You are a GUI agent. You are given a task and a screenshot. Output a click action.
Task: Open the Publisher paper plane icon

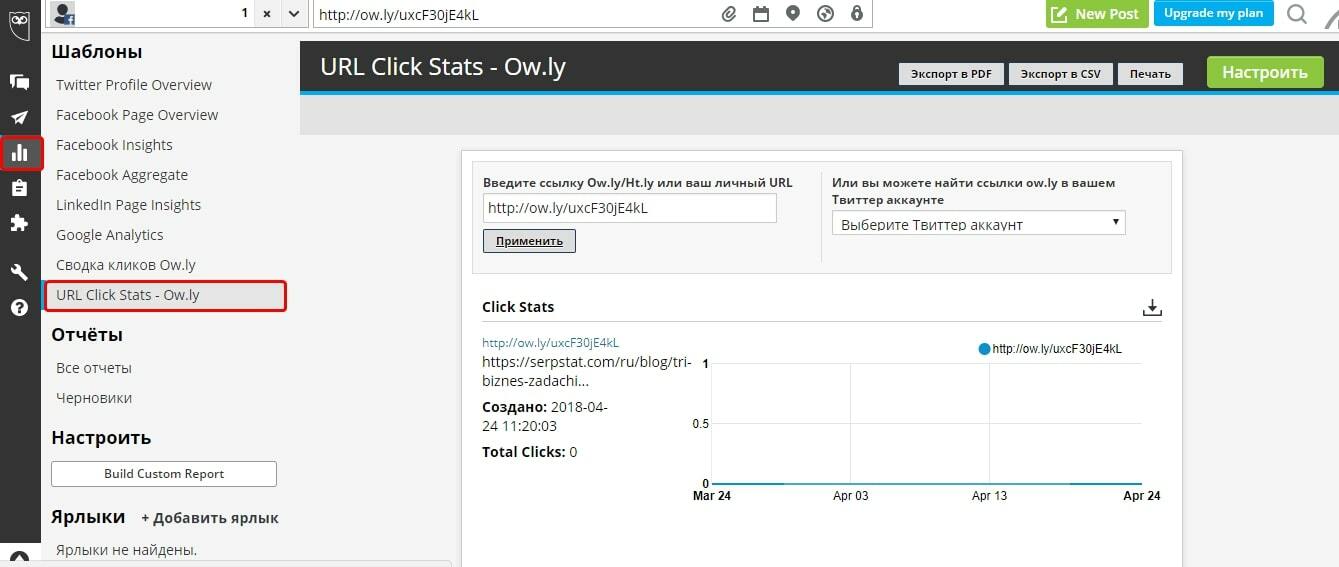click(x=19, y=118)
